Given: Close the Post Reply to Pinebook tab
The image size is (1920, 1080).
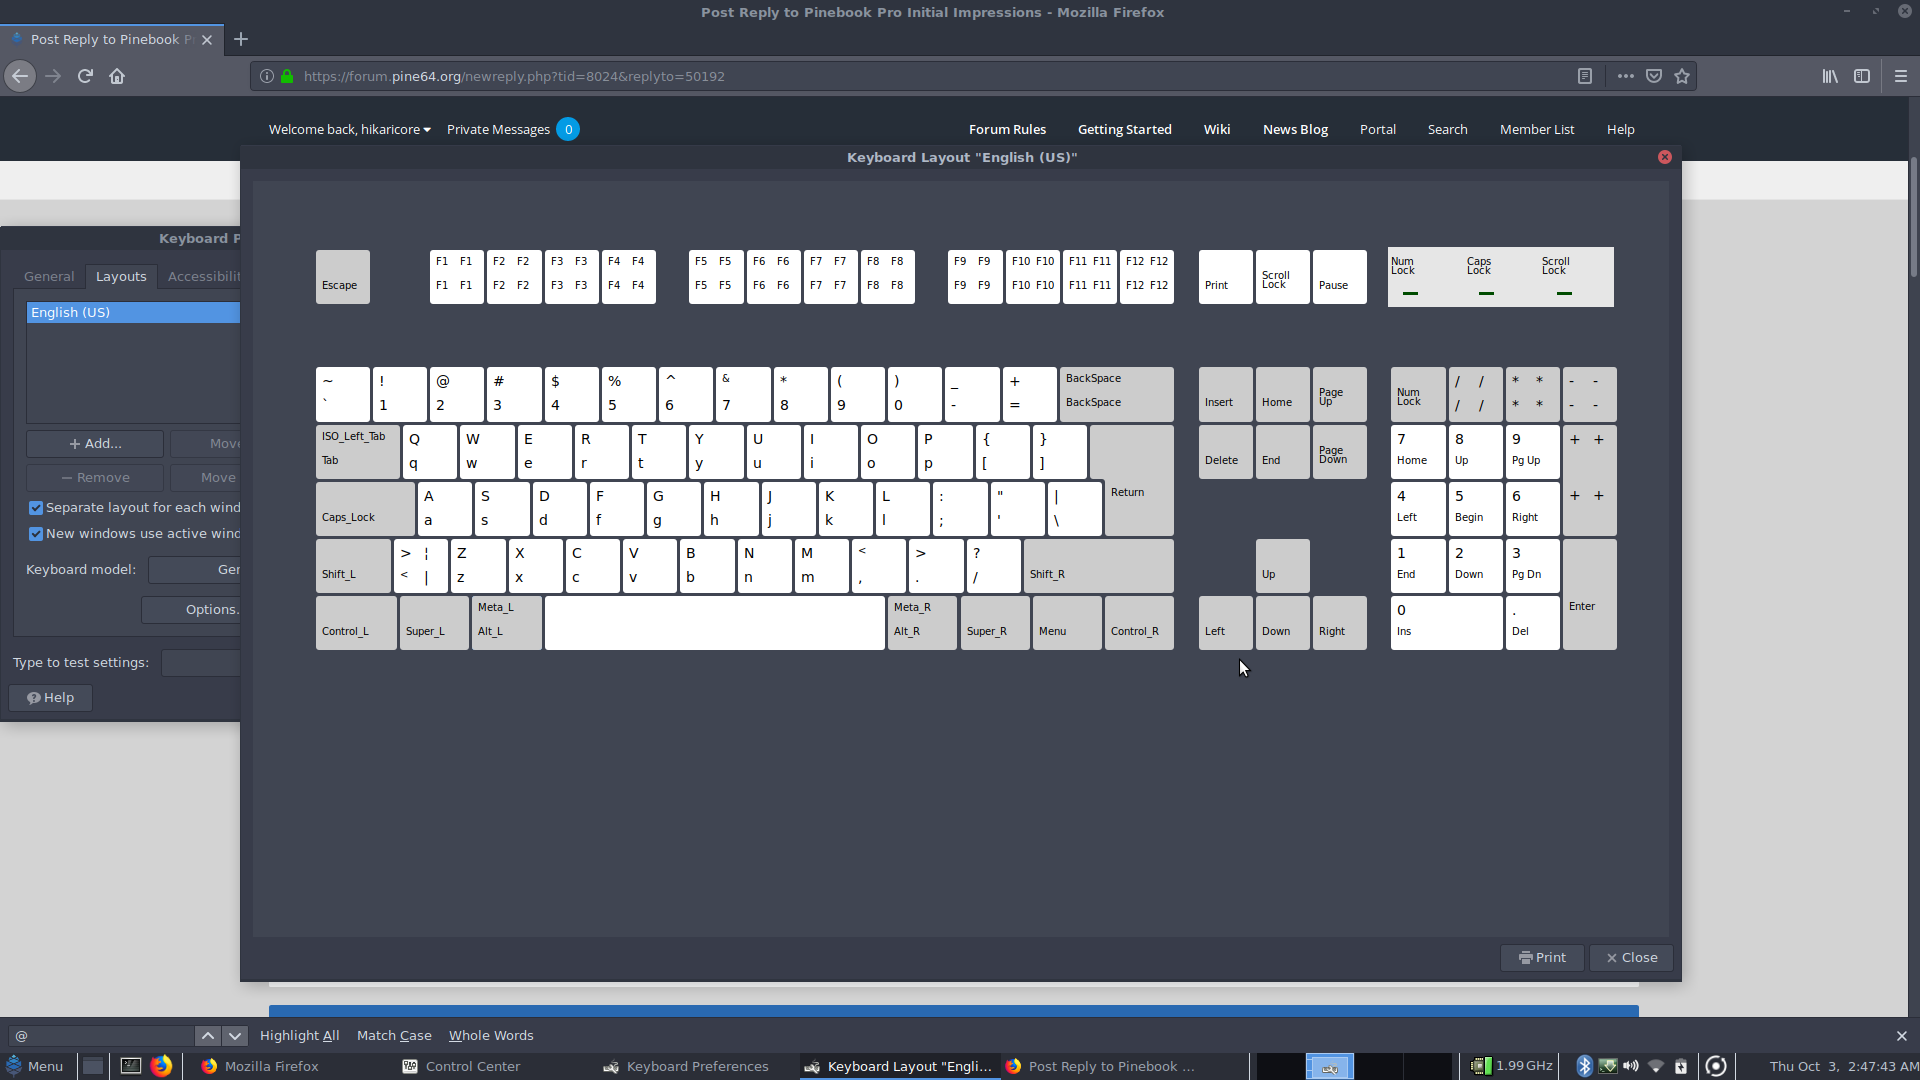Looking at the screenshot, I should (x=207, y=40).
